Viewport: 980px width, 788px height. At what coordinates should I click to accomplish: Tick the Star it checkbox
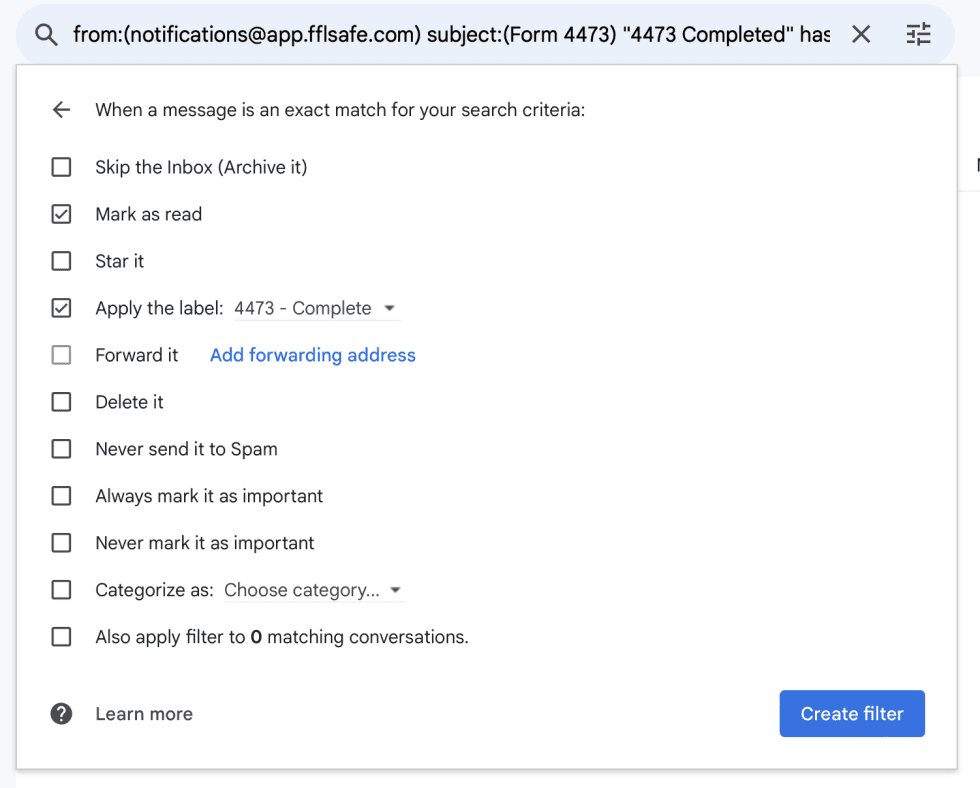tap(62, 261)
